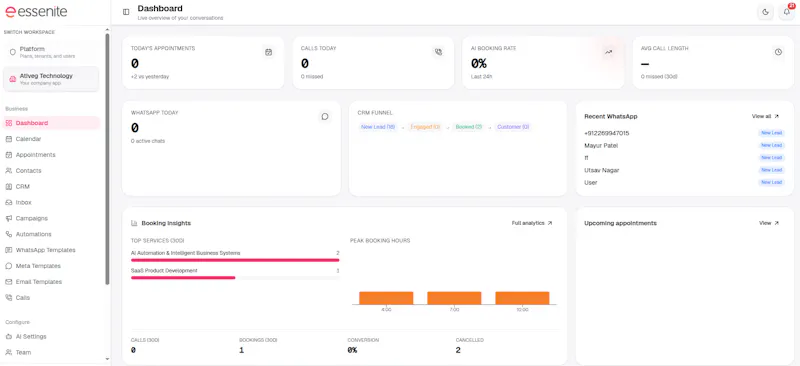
Task: Click the Campaigns megaphone icon
Action: coord(9,218)
